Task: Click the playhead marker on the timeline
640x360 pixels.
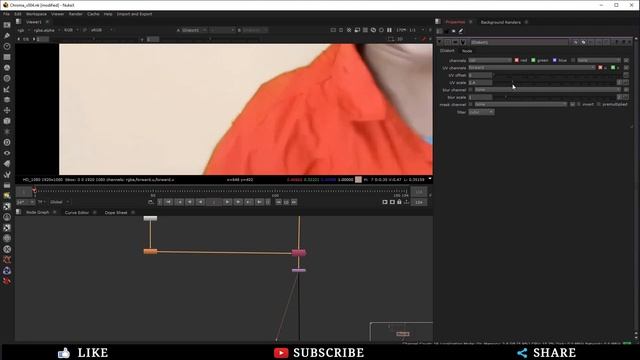Action: point(35,191)
